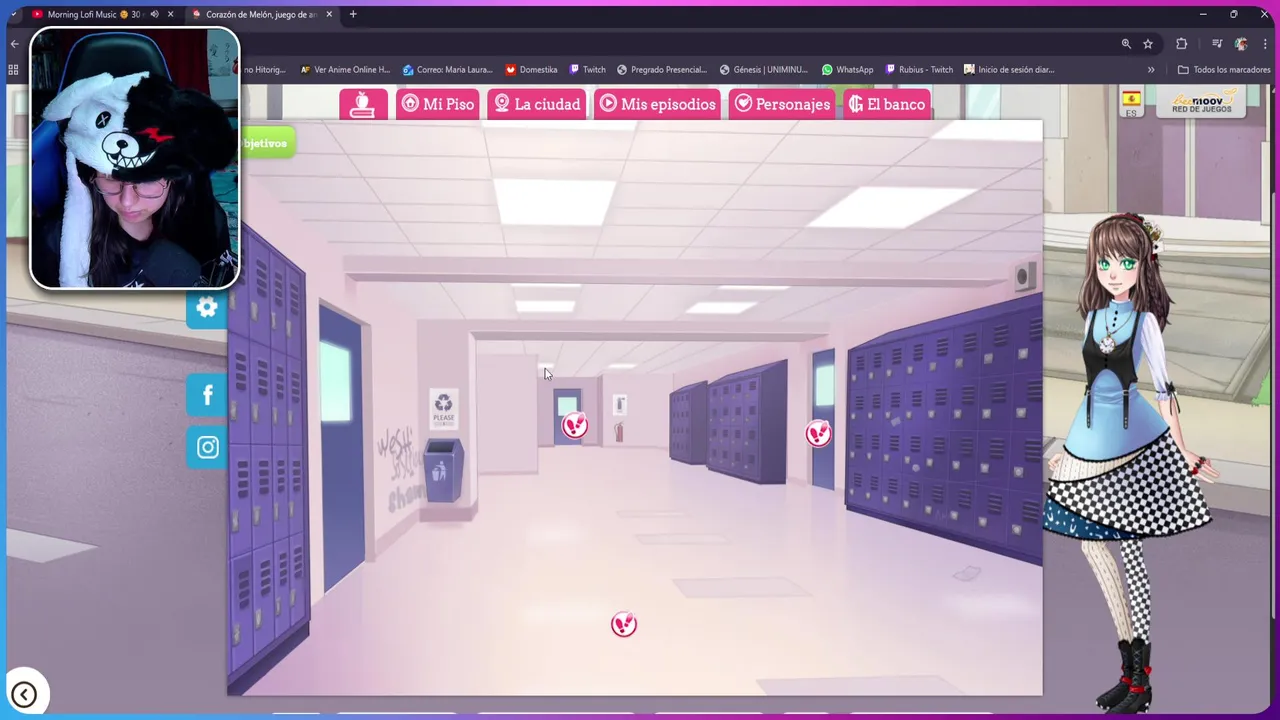This screenshot has width=1280, height=720.
Task: Open the Domestika bookmark
Action: (x=531, y=70)
